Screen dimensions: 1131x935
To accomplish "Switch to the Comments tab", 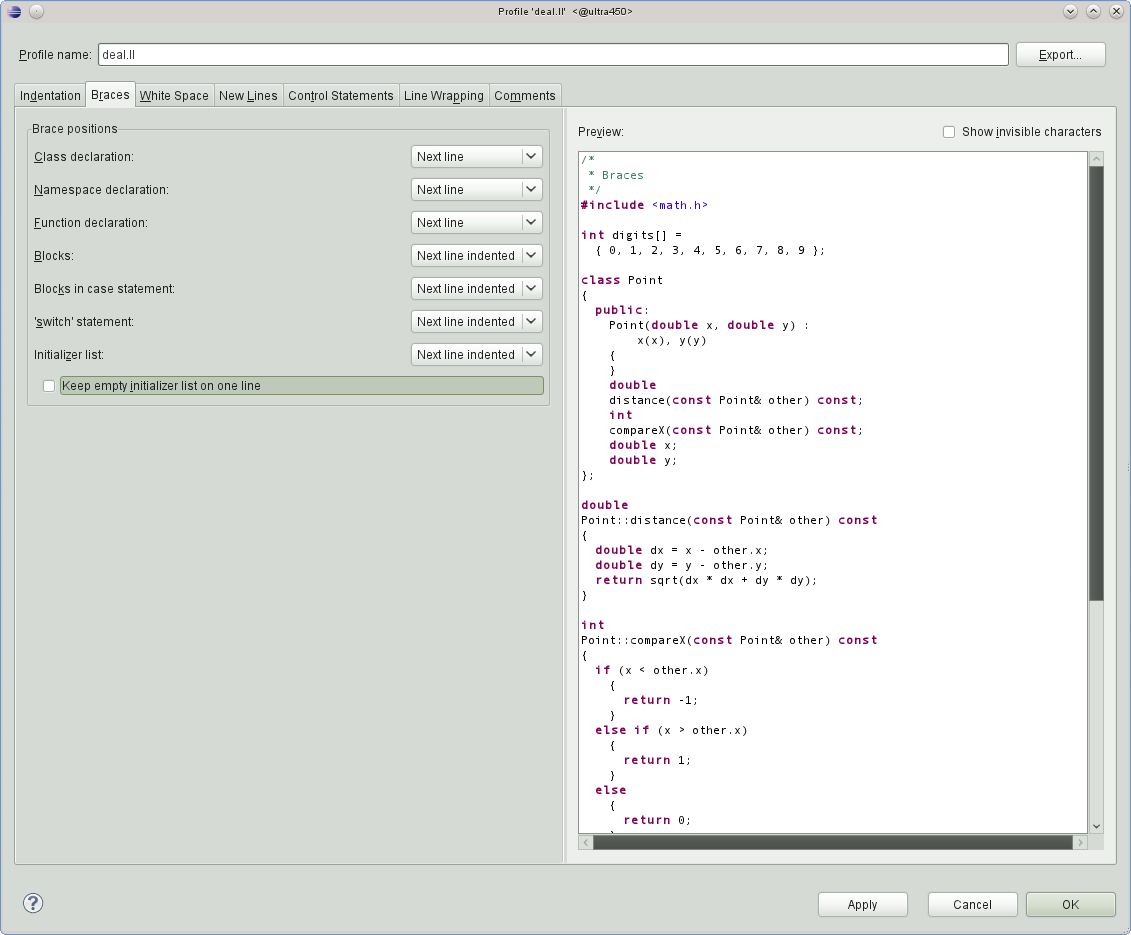I will (525, 95).
